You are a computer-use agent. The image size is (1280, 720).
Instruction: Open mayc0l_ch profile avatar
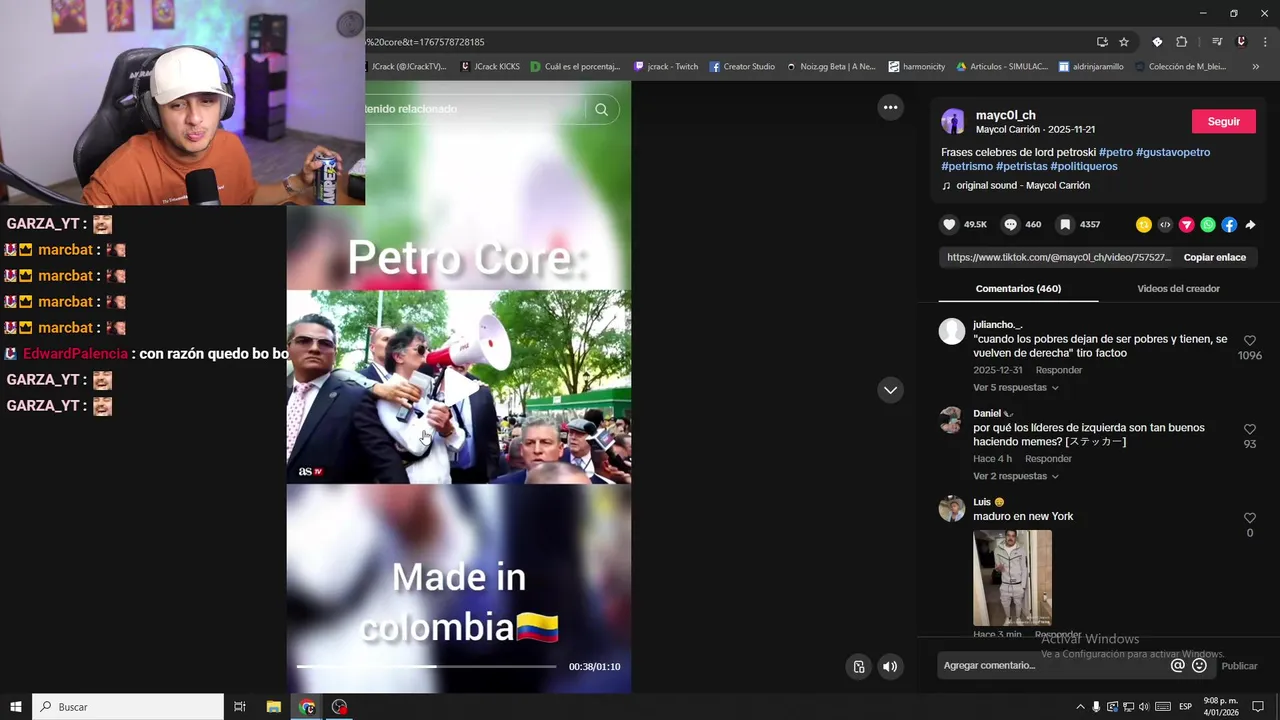[x=953, y=122]
